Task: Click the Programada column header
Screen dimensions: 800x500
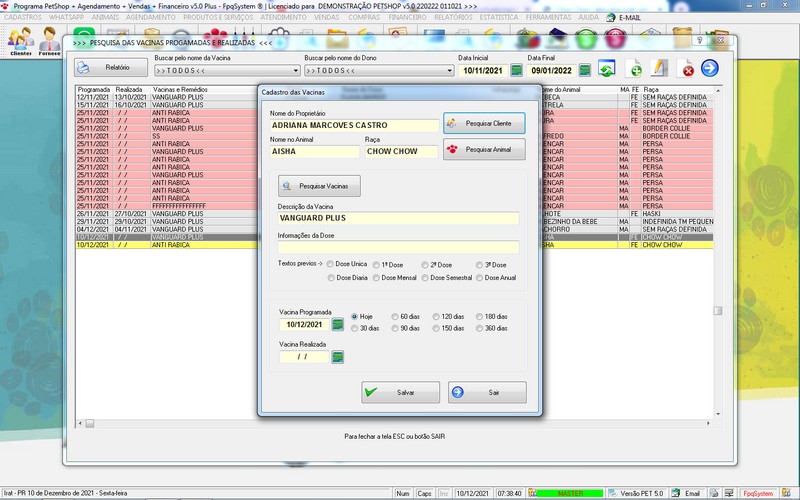Action: pos(94,89)
